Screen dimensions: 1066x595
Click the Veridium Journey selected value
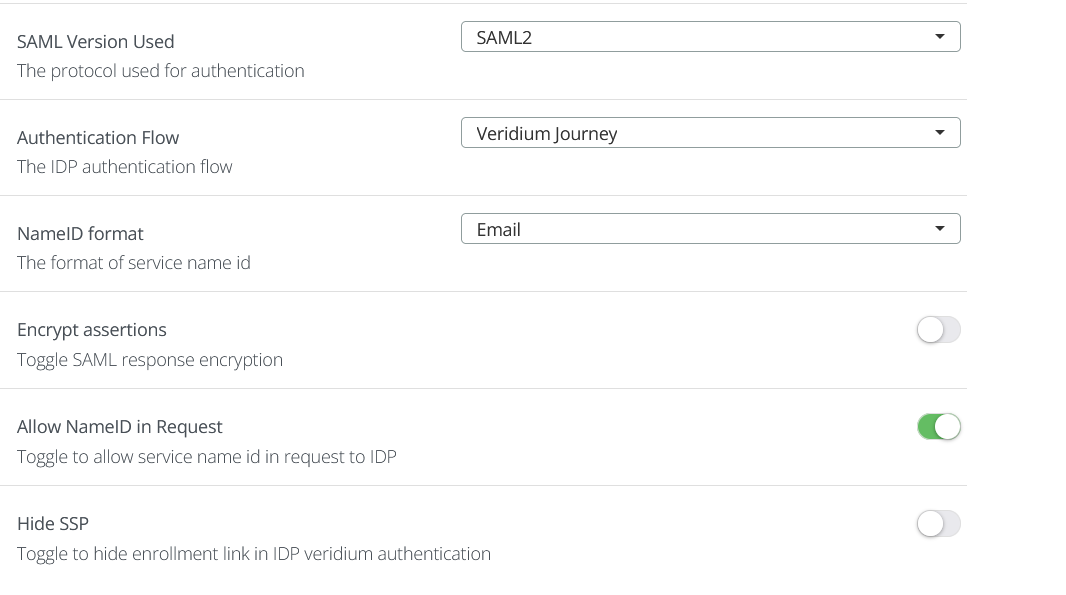coord(546,132)
